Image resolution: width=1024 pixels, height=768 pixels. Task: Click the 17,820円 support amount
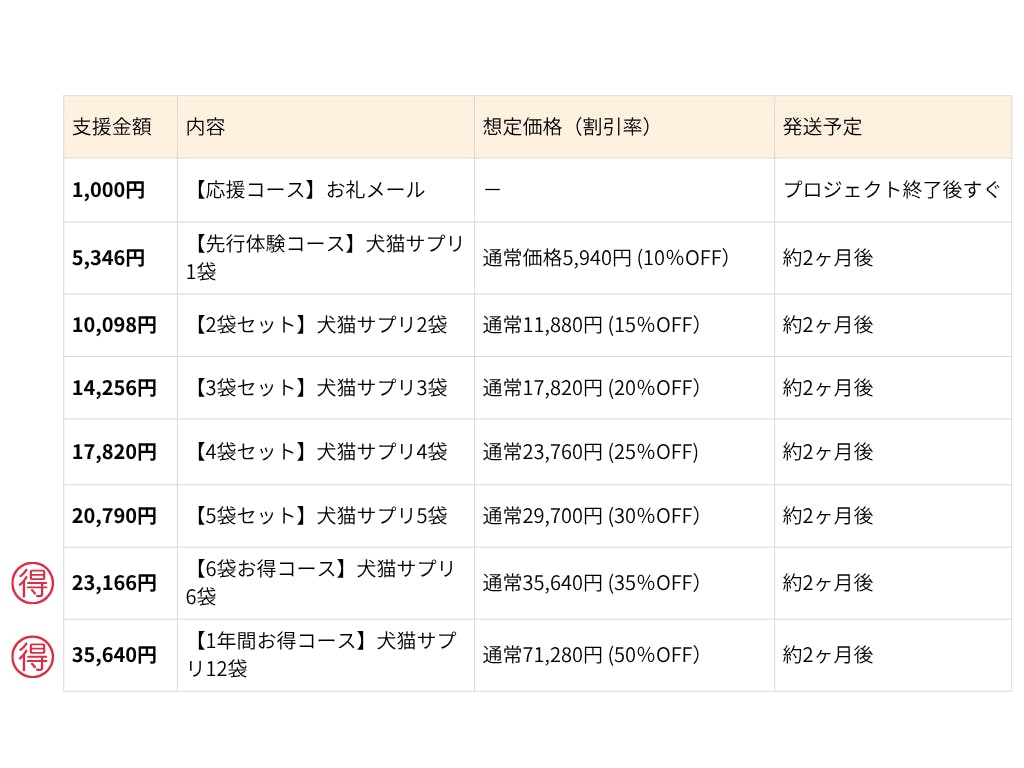pos(114,452)
